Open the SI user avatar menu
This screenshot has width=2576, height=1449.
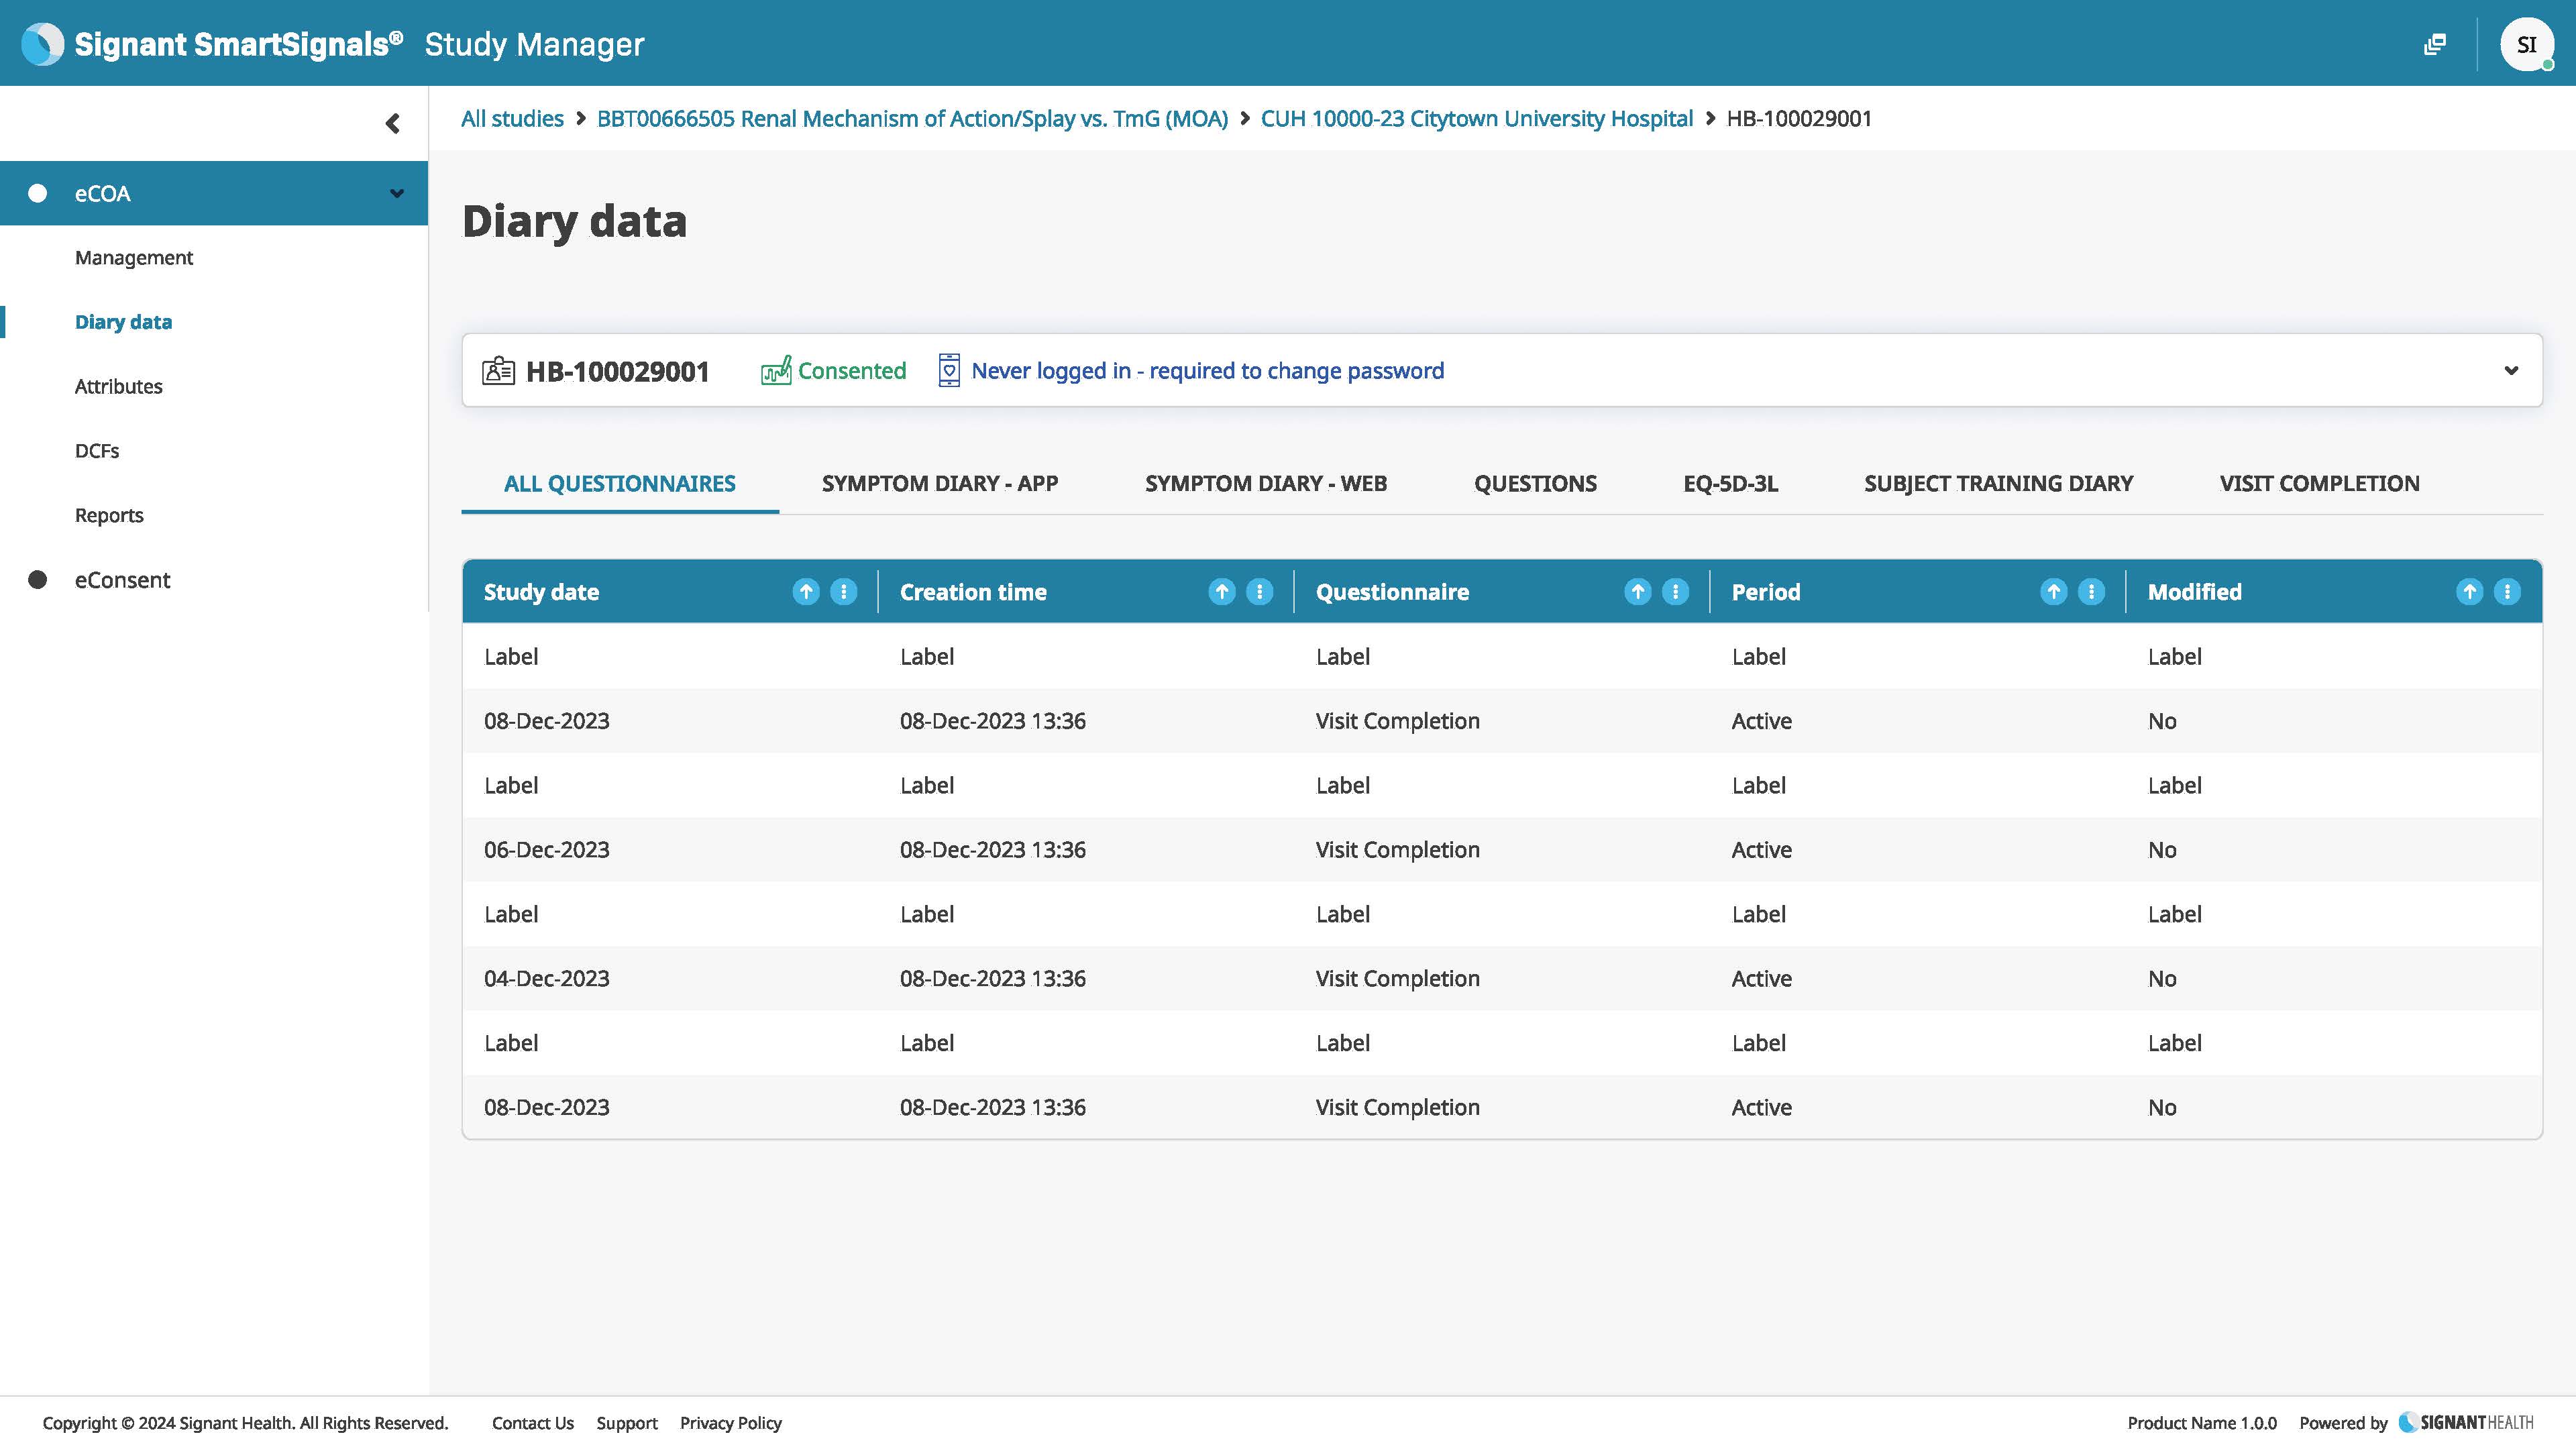pyautogui.click(x=2527, y=44)
